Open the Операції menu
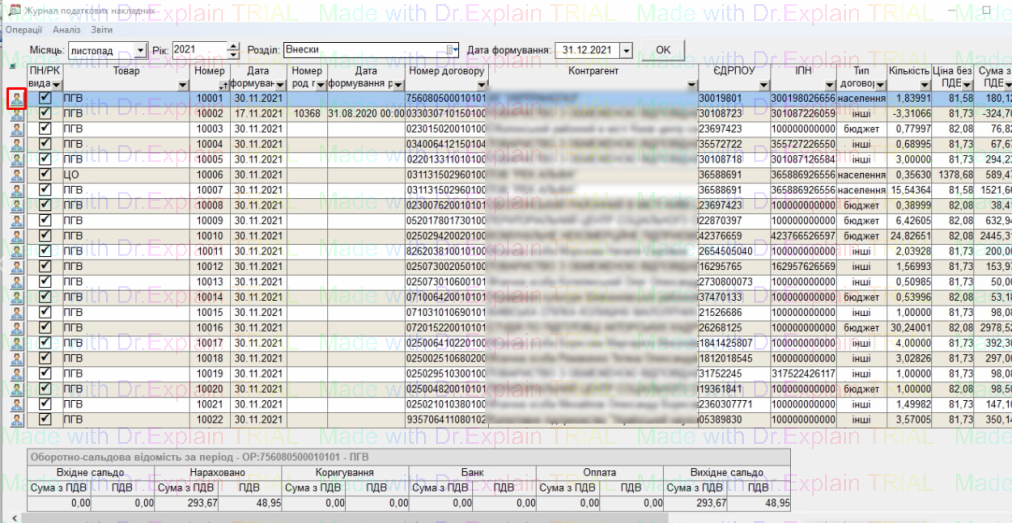The image size is (1012, 523). 22,31
